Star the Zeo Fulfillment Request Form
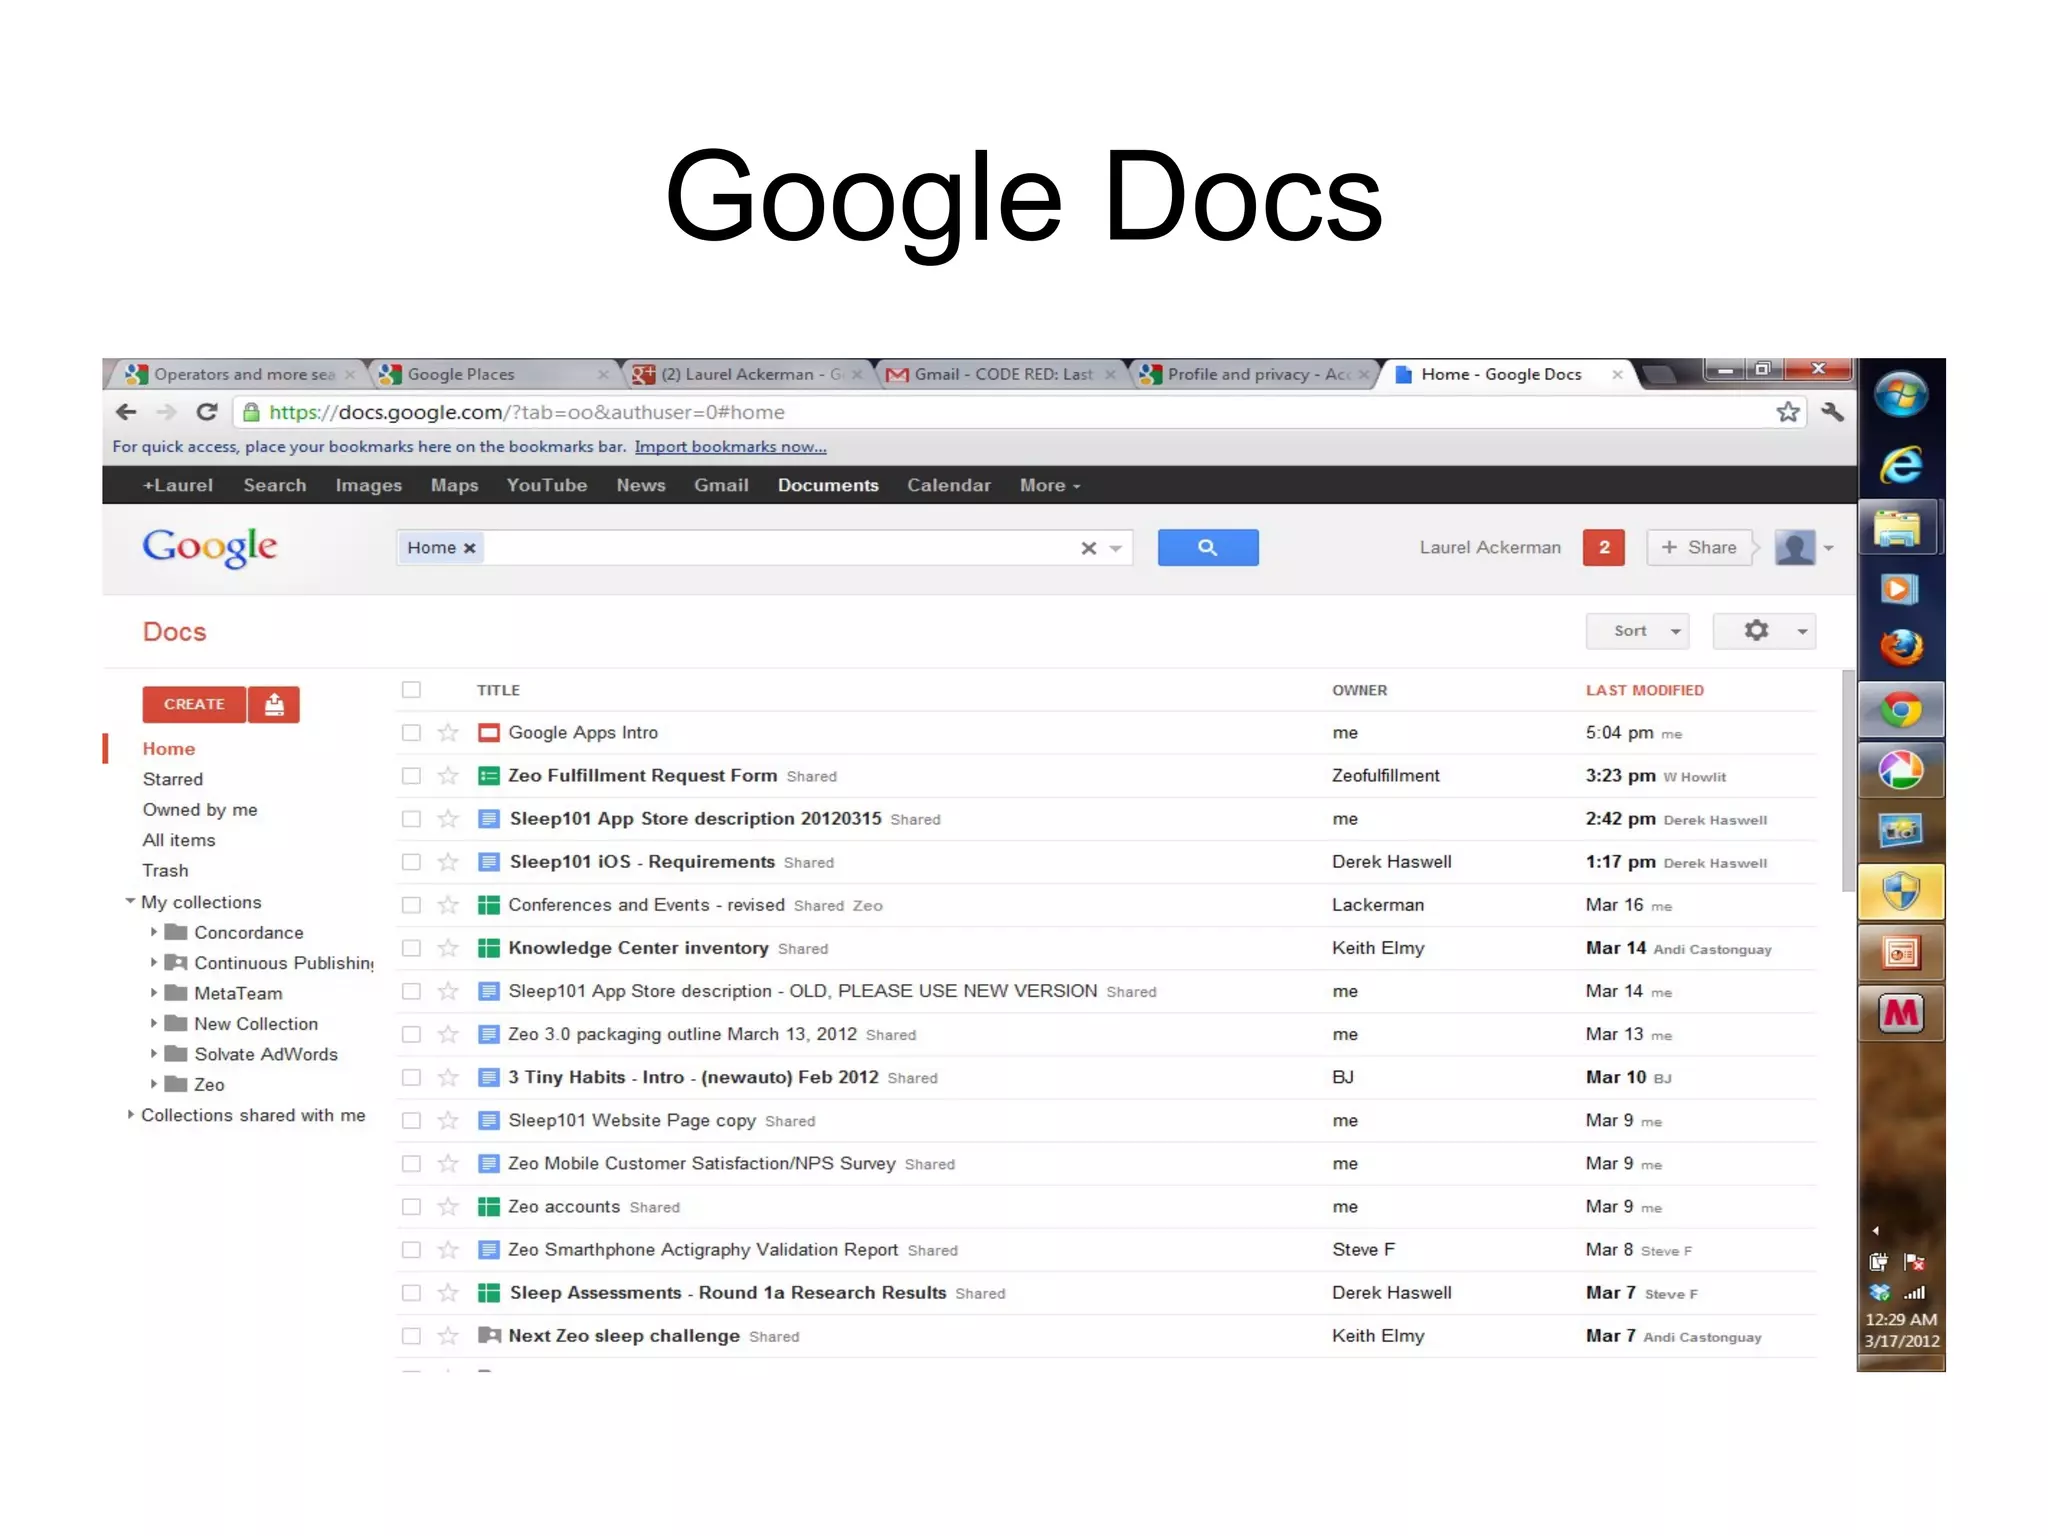The width and height of the screenshot is (2048, 1536). (448, 776)
